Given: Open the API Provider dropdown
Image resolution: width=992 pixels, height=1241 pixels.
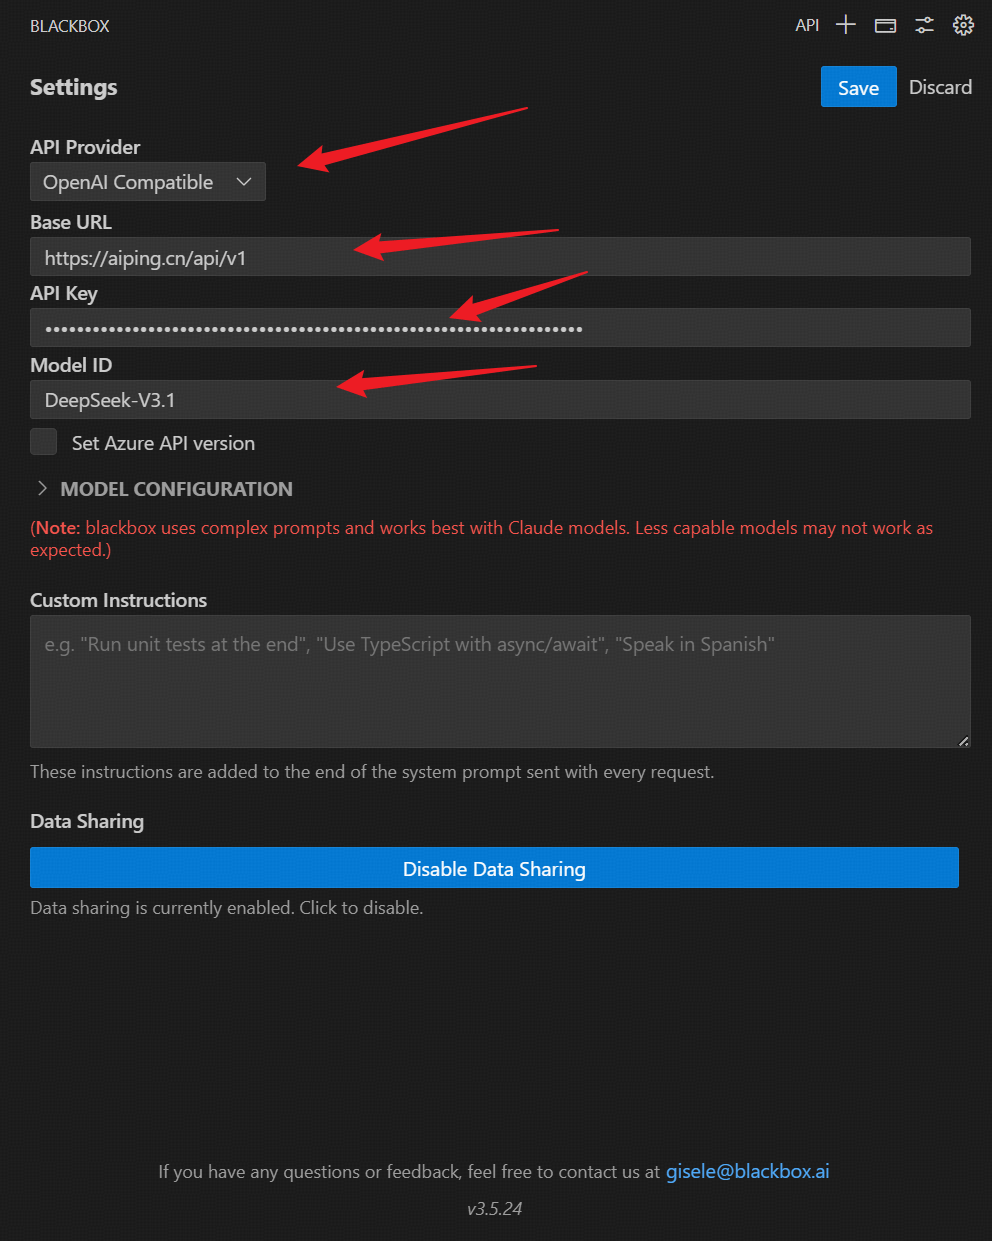Looking at the screenshot, I should coord(147,181).
